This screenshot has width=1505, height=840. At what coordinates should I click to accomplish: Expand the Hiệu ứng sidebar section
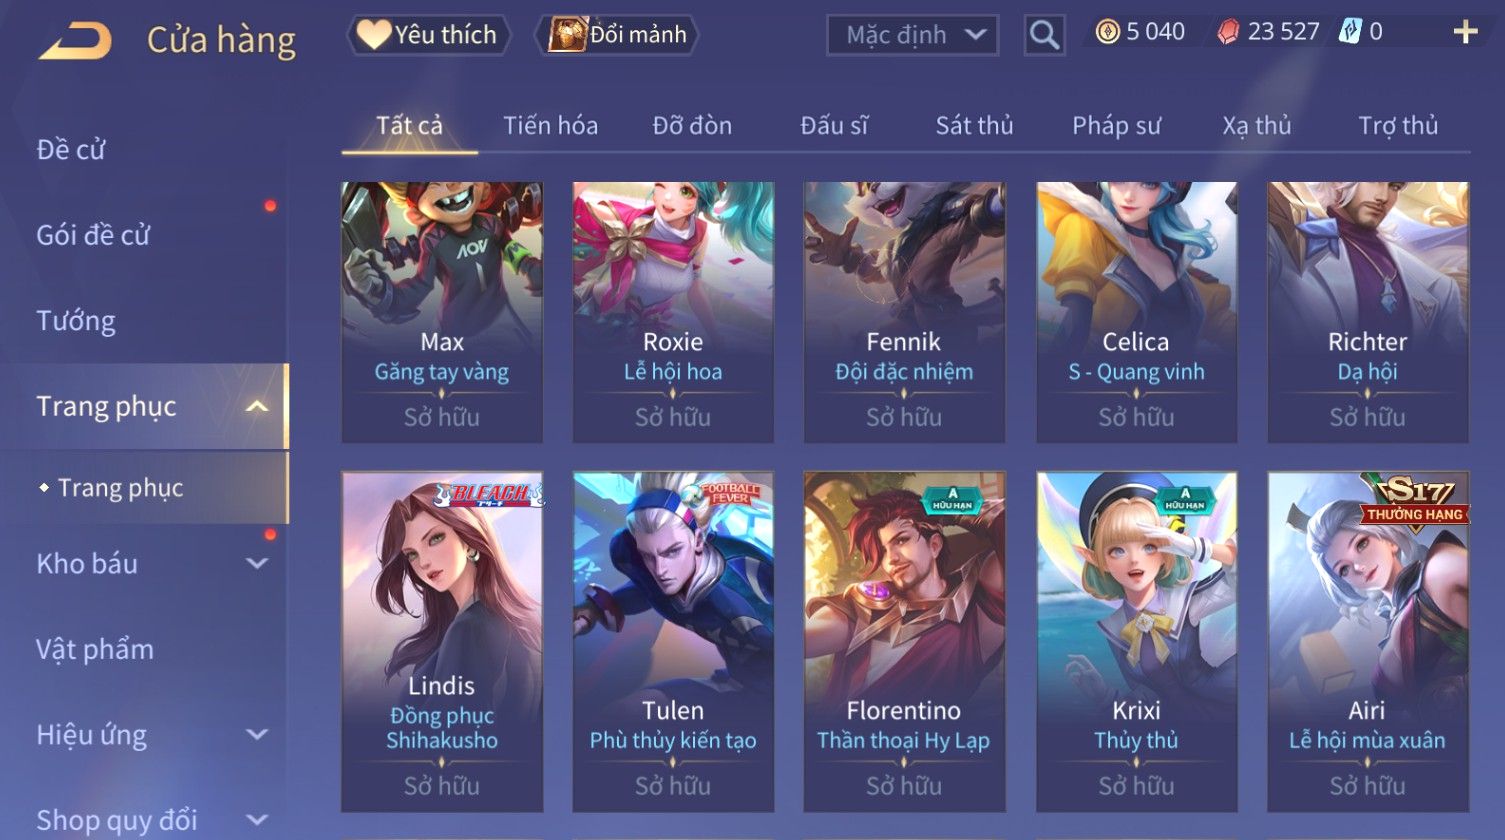pos(257,735)
